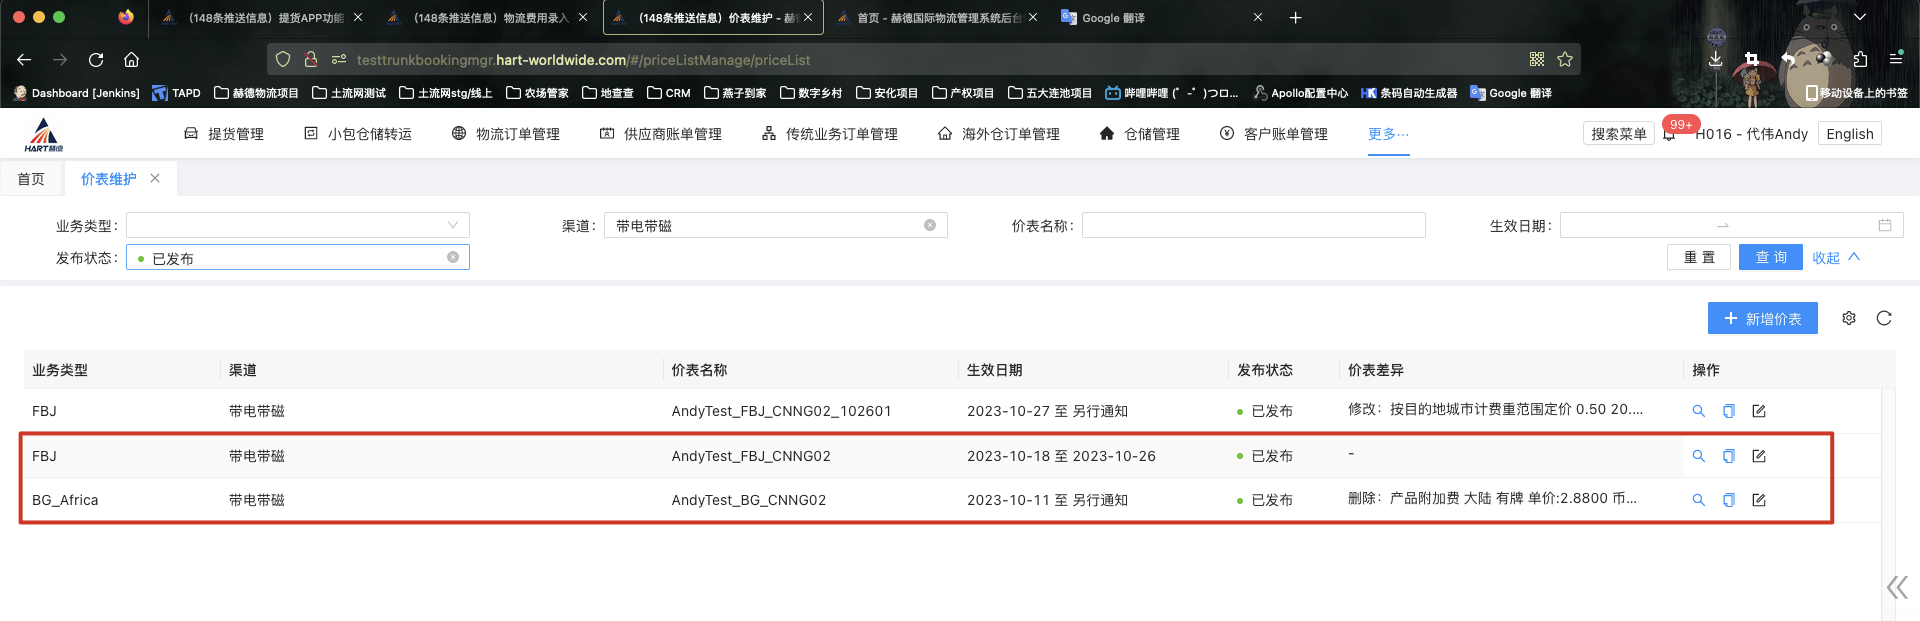
Task: Click the 重置 button
Action: [1699, 258]
